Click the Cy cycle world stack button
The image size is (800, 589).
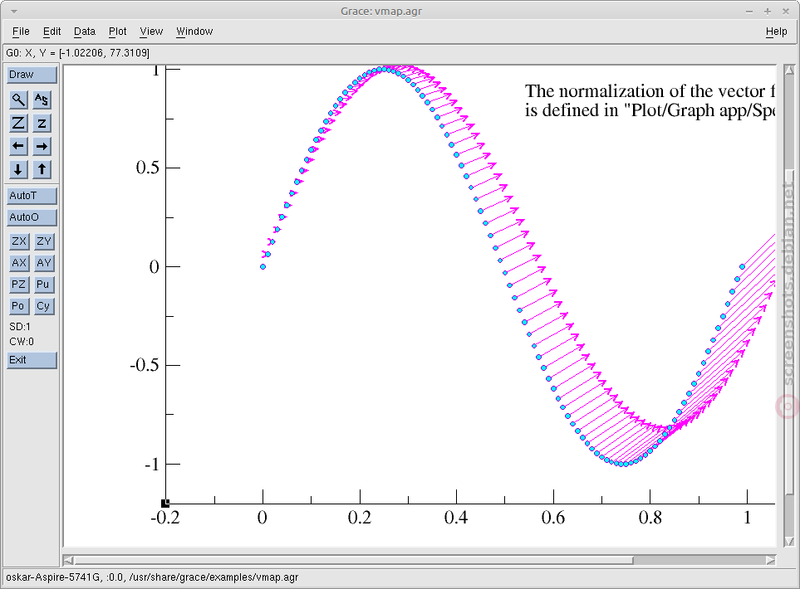point(44,306)
